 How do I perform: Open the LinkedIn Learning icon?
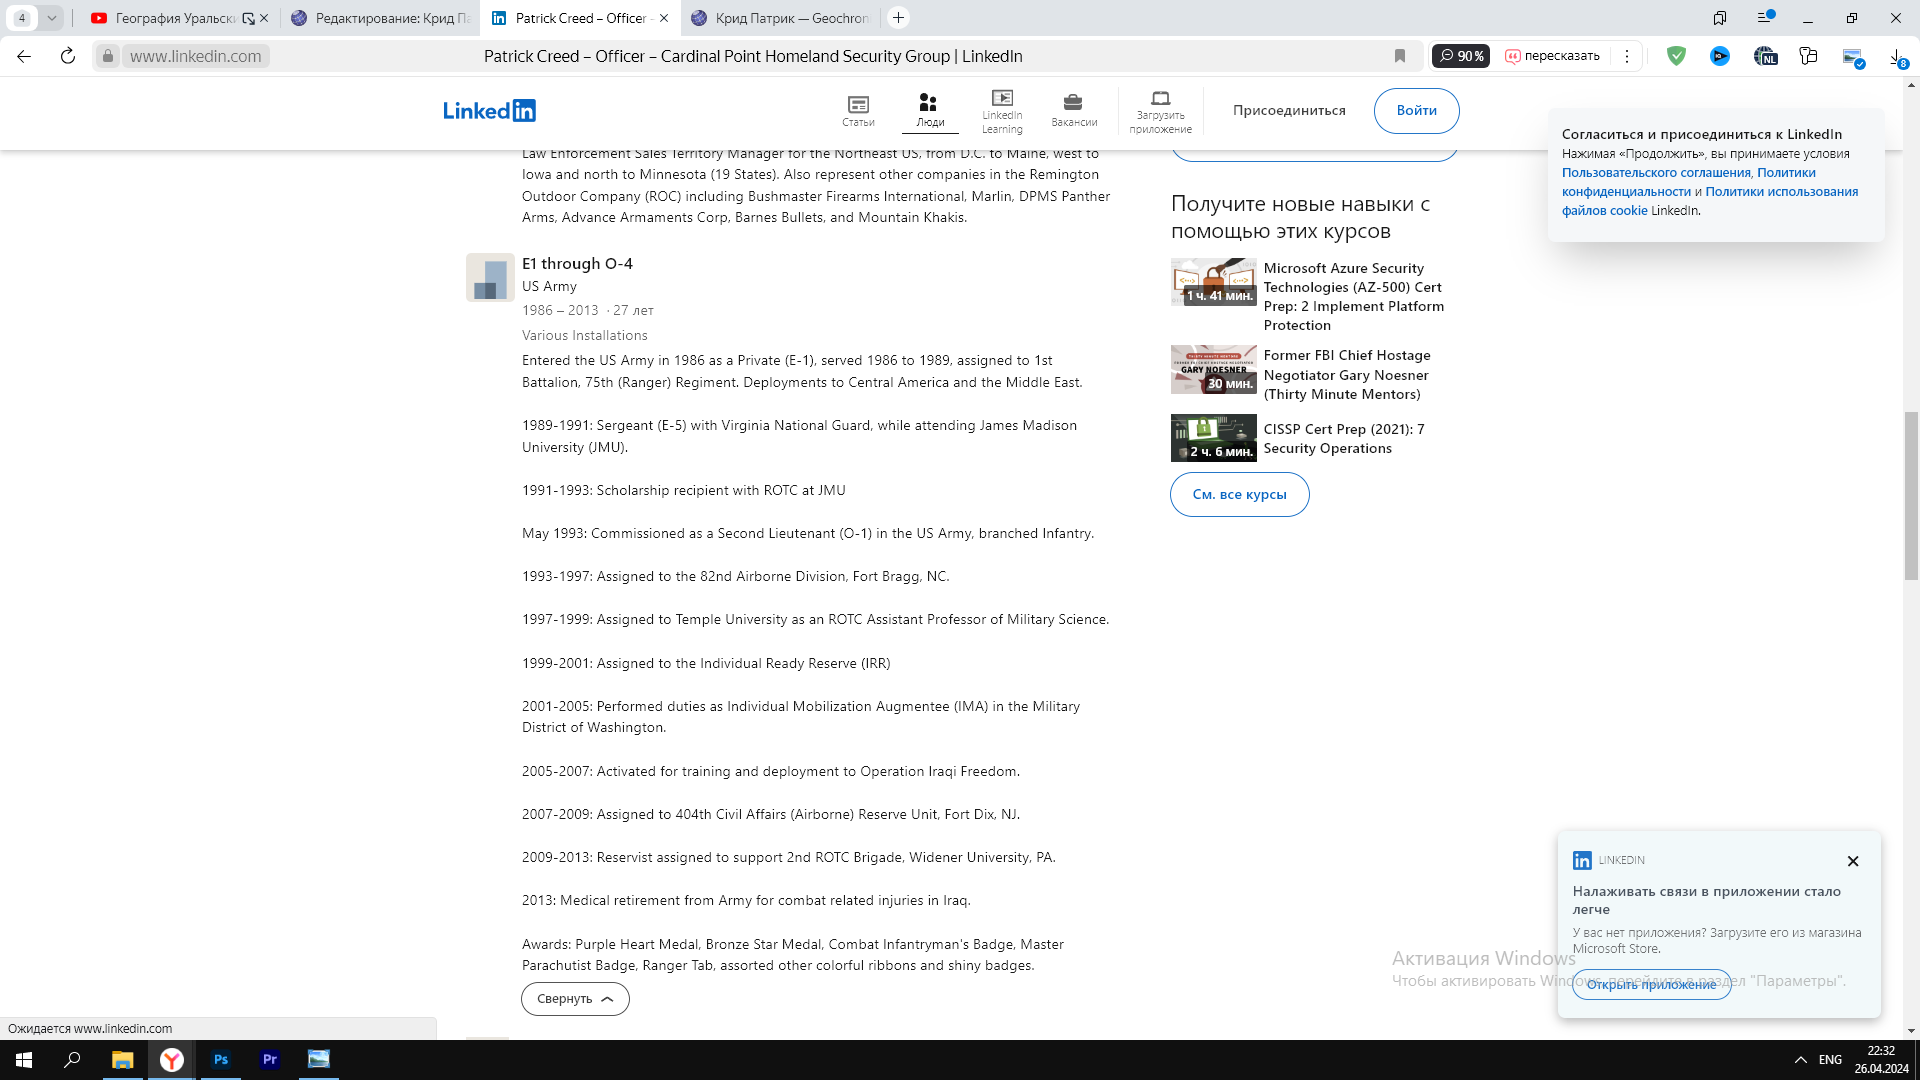point(1002,99)
